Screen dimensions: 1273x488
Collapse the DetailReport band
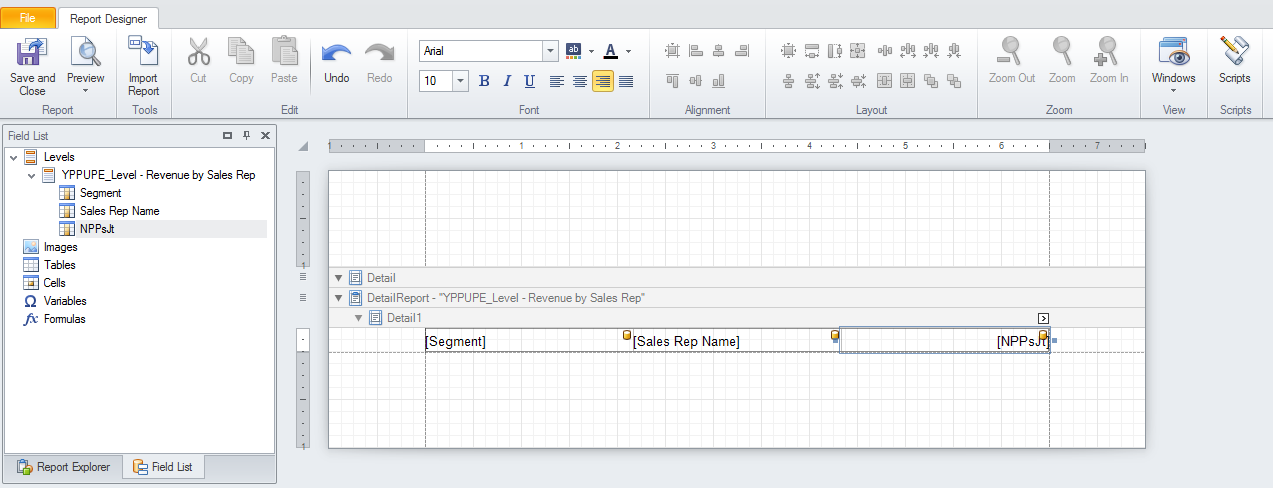click(x=338, y=298)
